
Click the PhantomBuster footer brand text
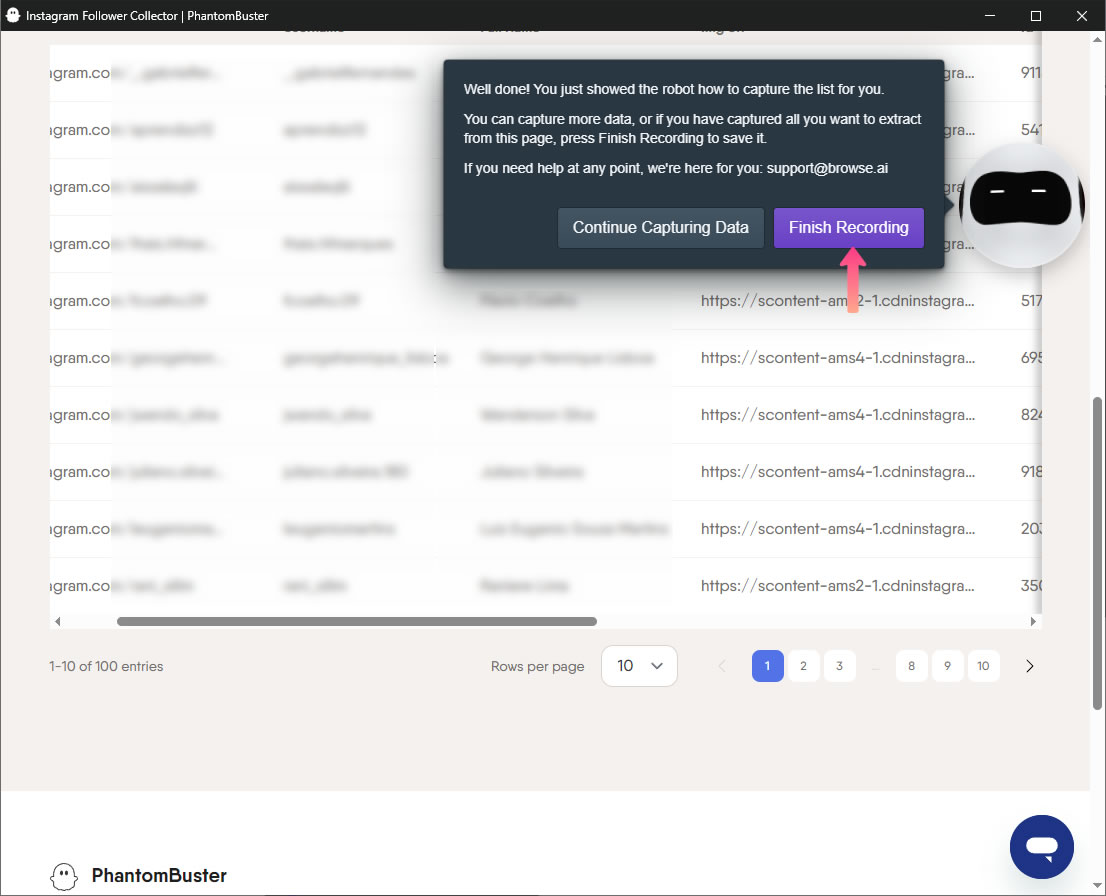pos(159,876)
